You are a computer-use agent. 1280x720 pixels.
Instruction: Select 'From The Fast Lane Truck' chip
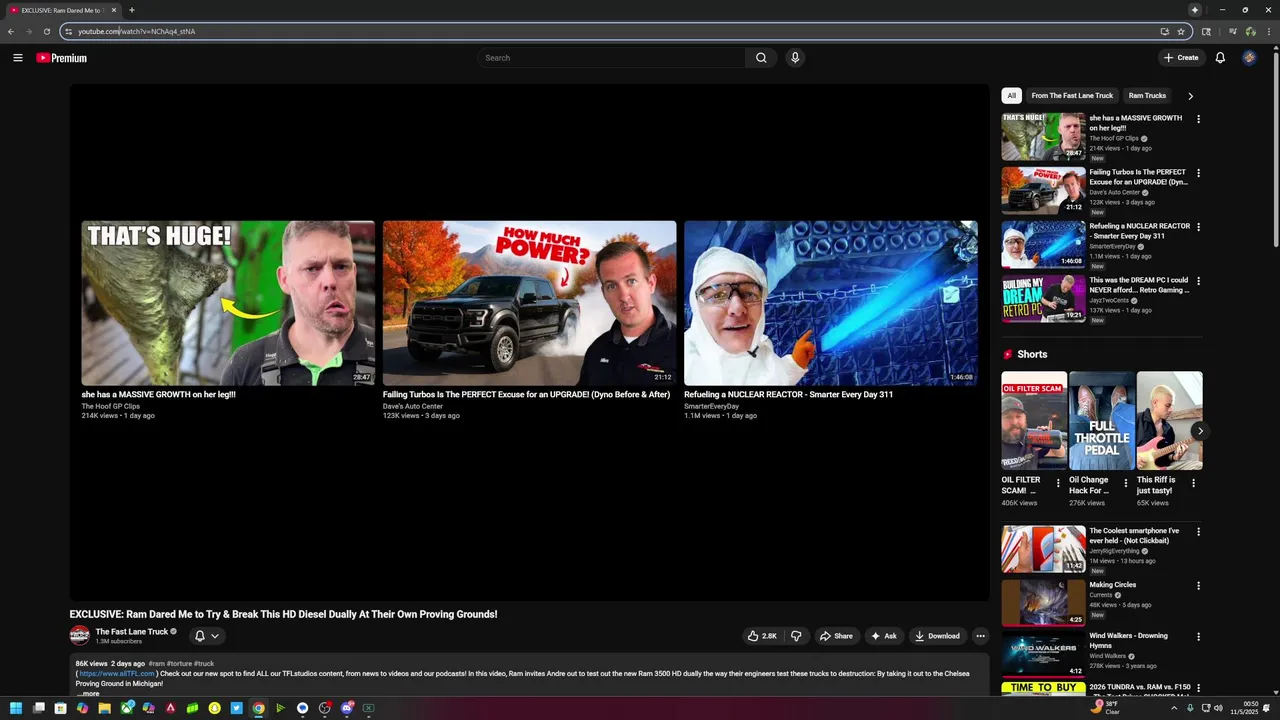pyautogui.click(x=1072, y=96)
